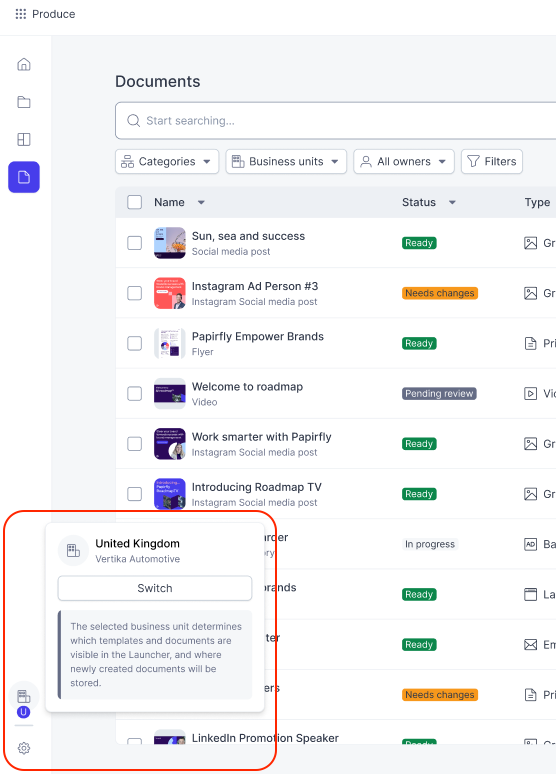
Task: Open settings gear in sidebar
Action: 24,748
